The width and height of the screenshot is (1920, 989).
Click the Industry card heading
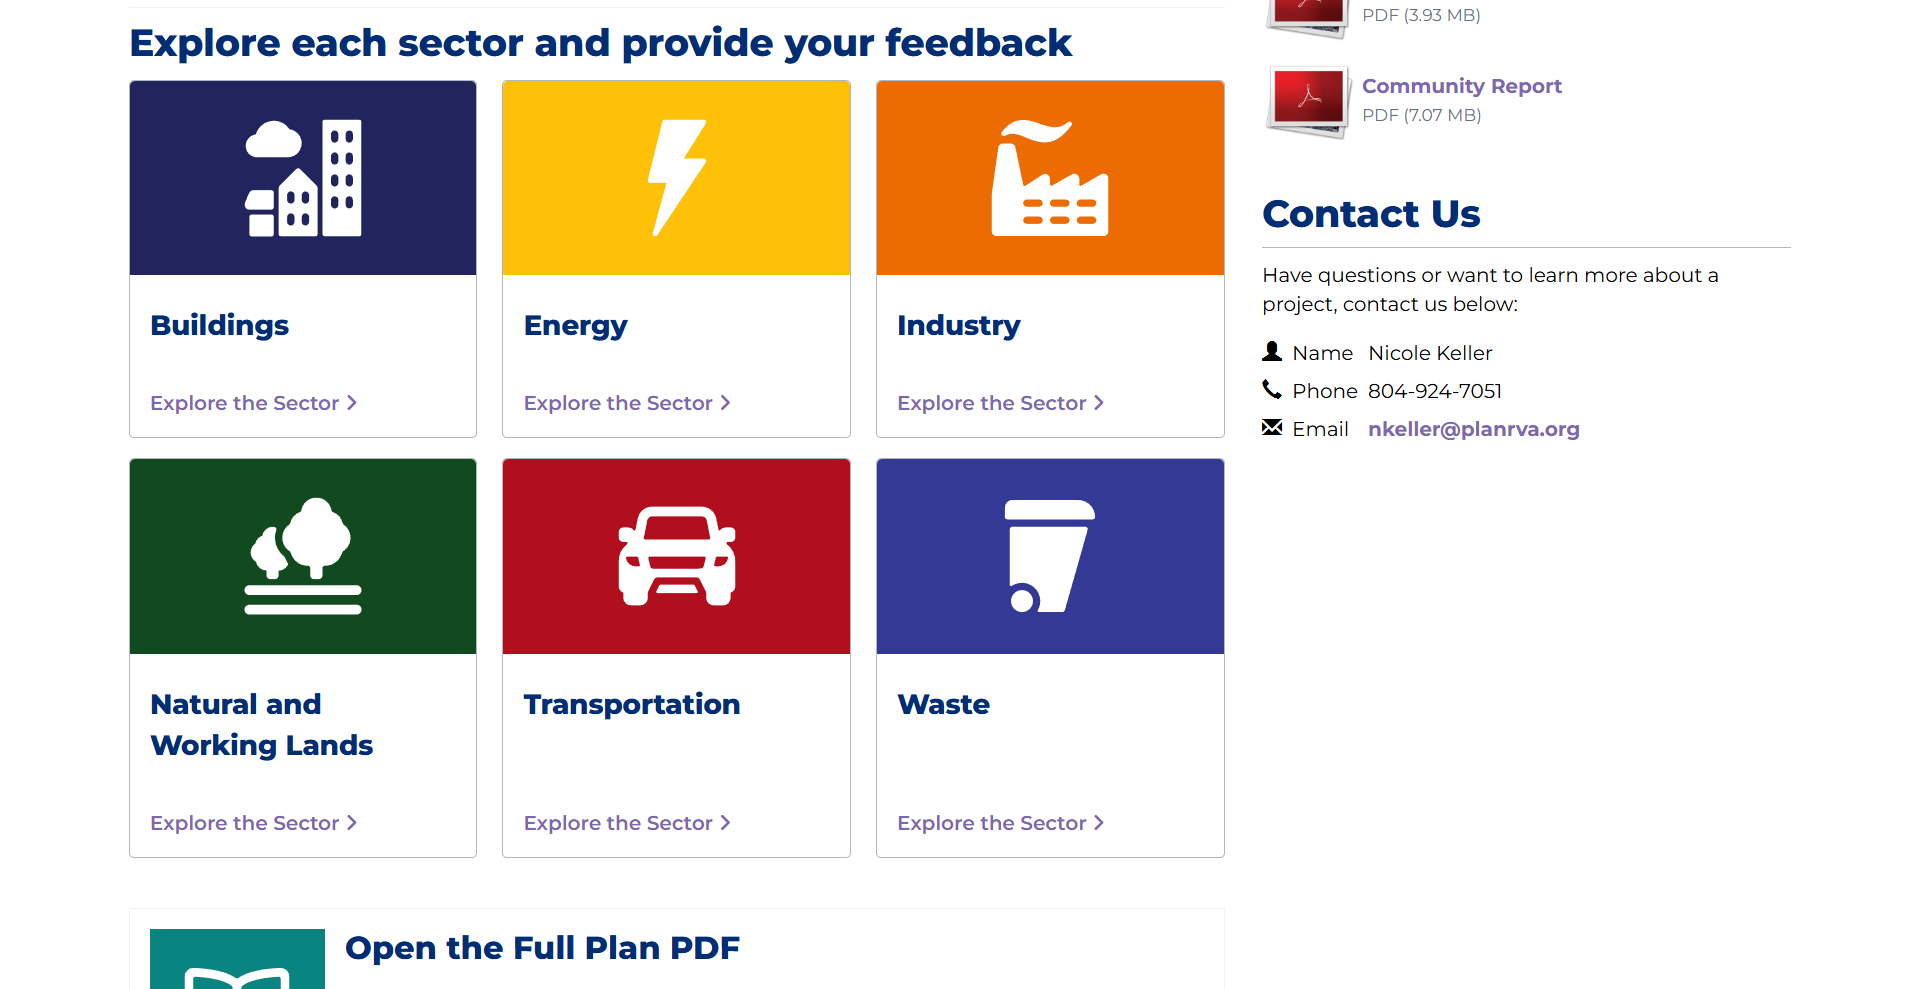click(958, 325)
